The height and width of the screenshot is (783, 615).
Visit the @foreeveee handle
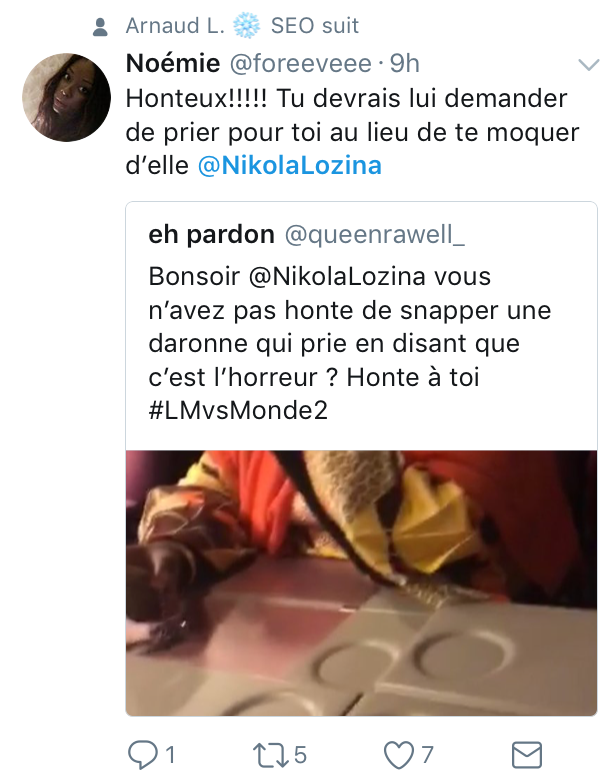(x=301, y=63)
